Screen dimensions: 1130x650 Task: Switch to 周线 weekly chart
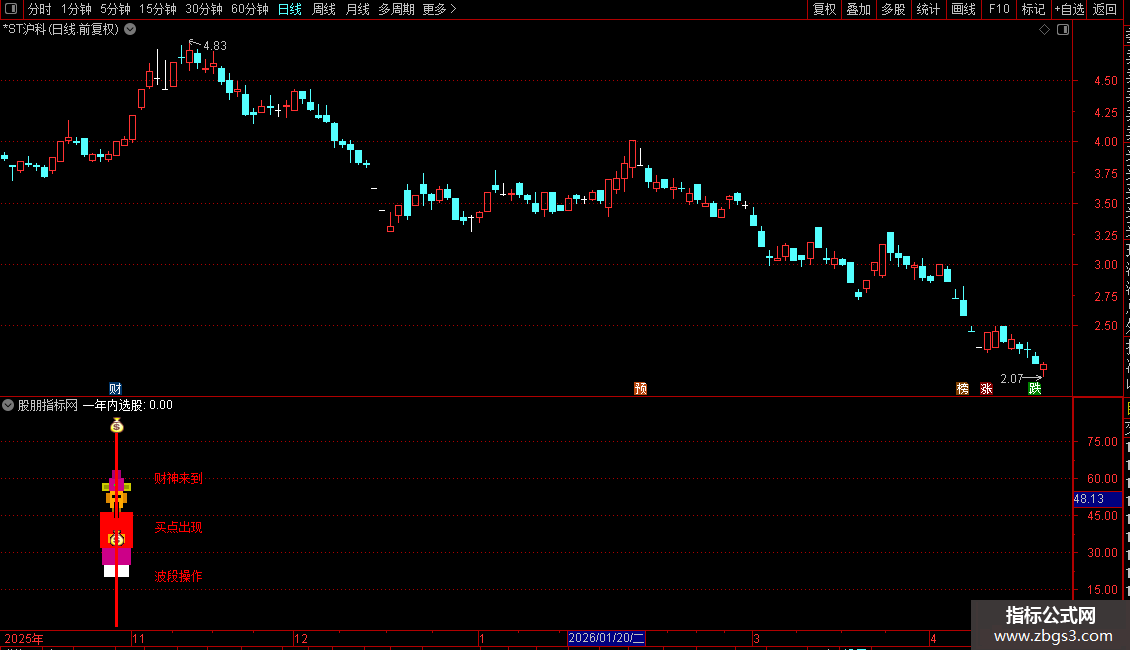(324, 9)
